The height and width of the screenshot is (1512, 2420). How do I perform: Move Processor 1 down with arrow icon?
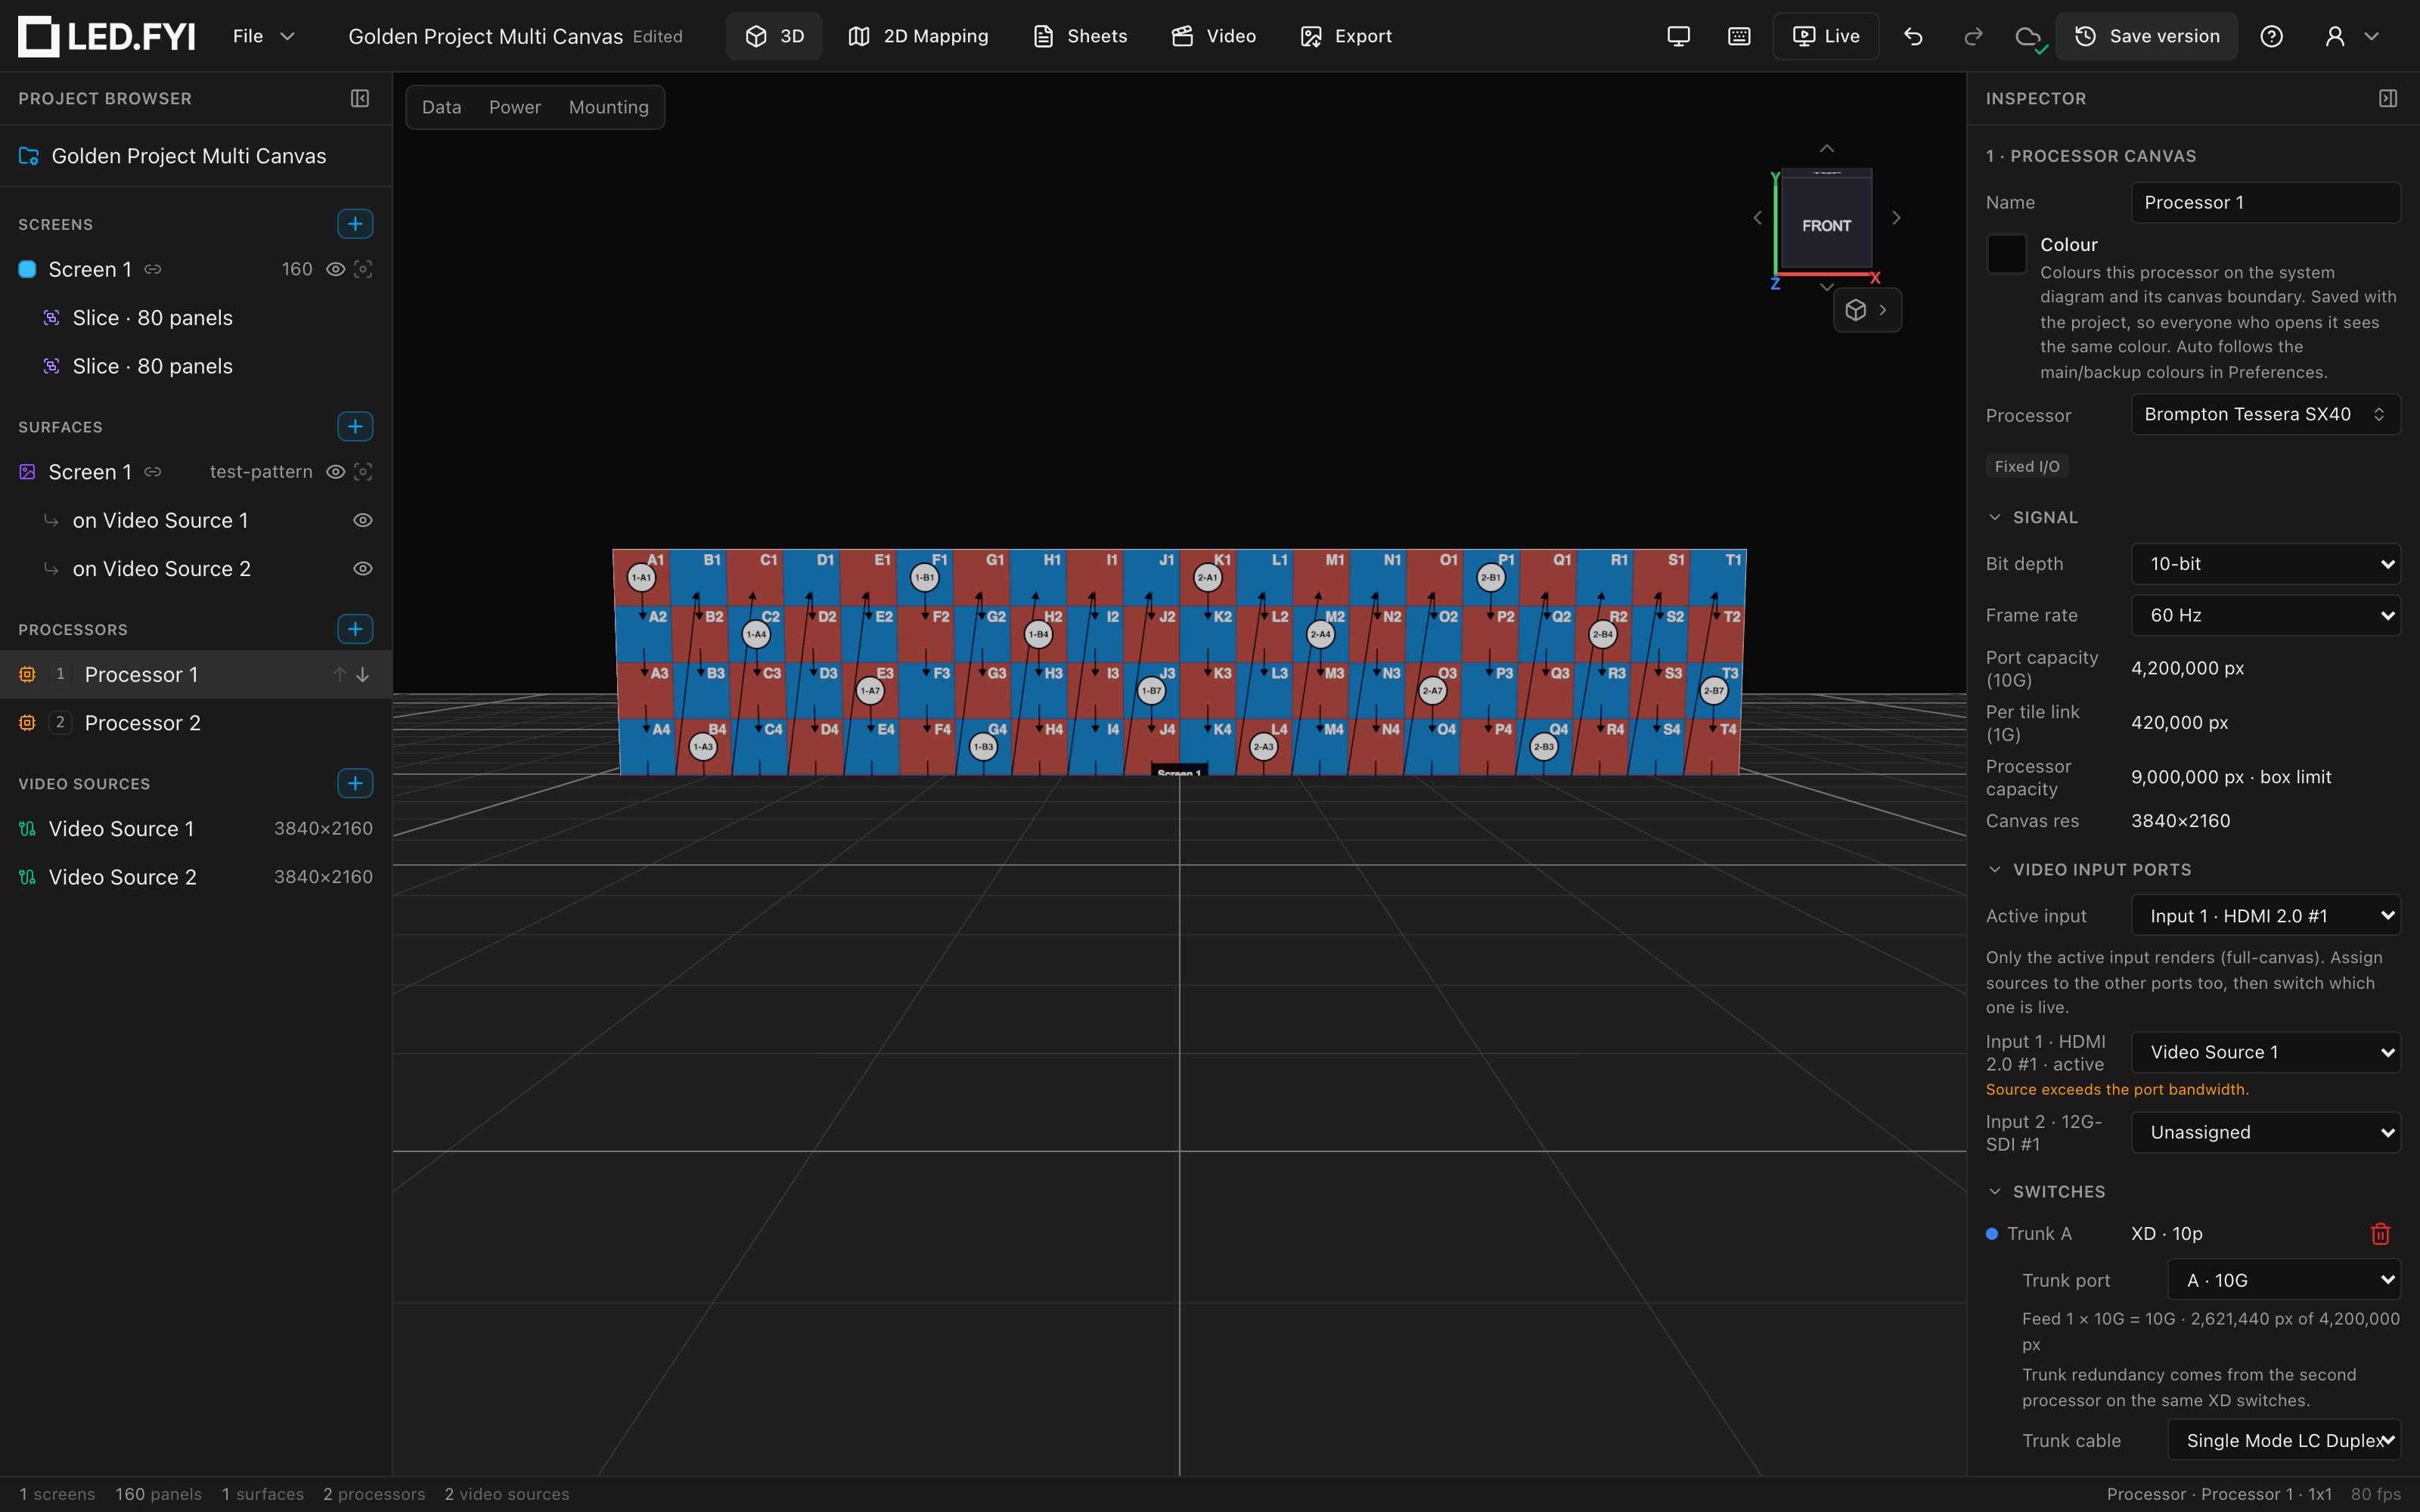[363, 675]
